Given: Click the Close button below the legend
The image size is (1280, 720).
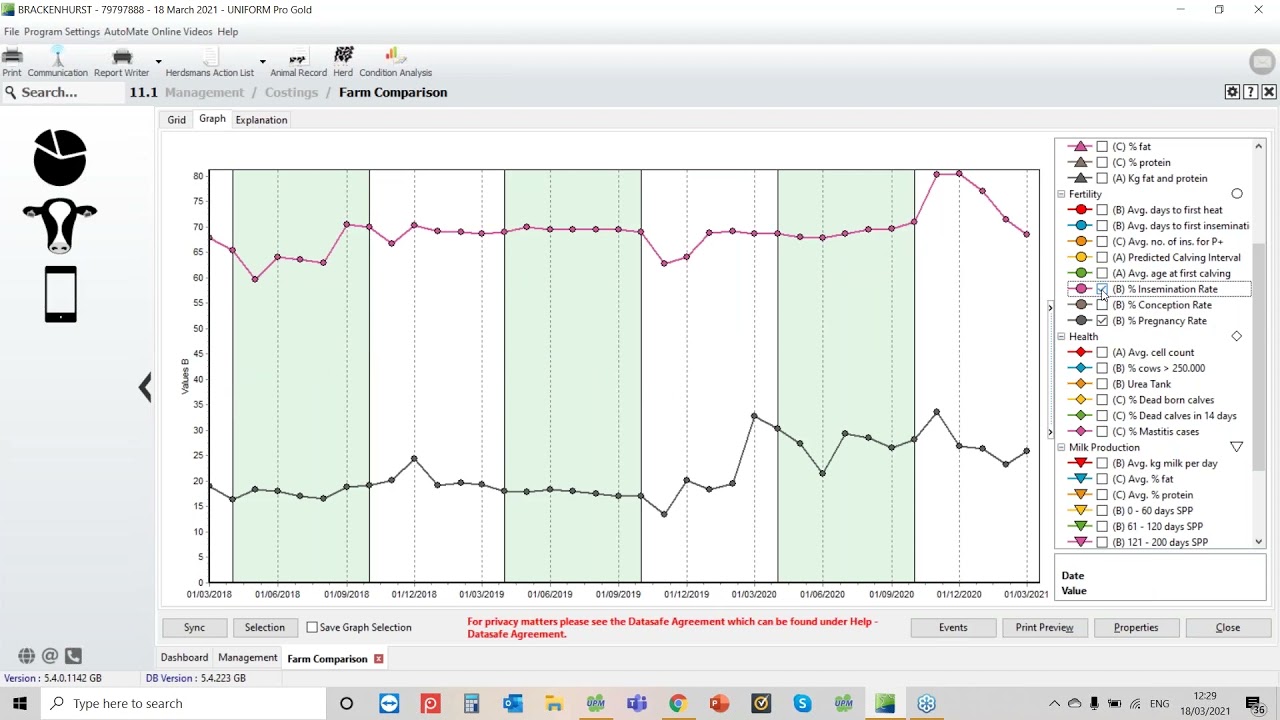Looking at the screenshot, I should coord(1228,628).
